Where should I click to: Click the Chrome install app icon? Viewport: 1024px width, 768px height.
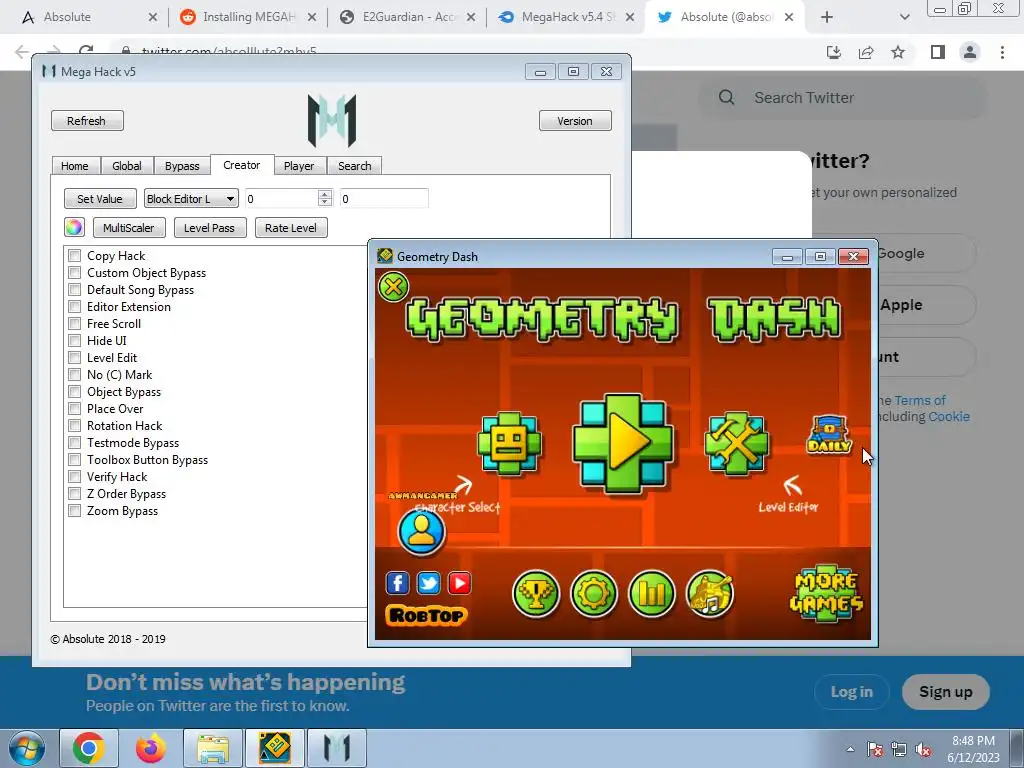(x=834, y=52)
